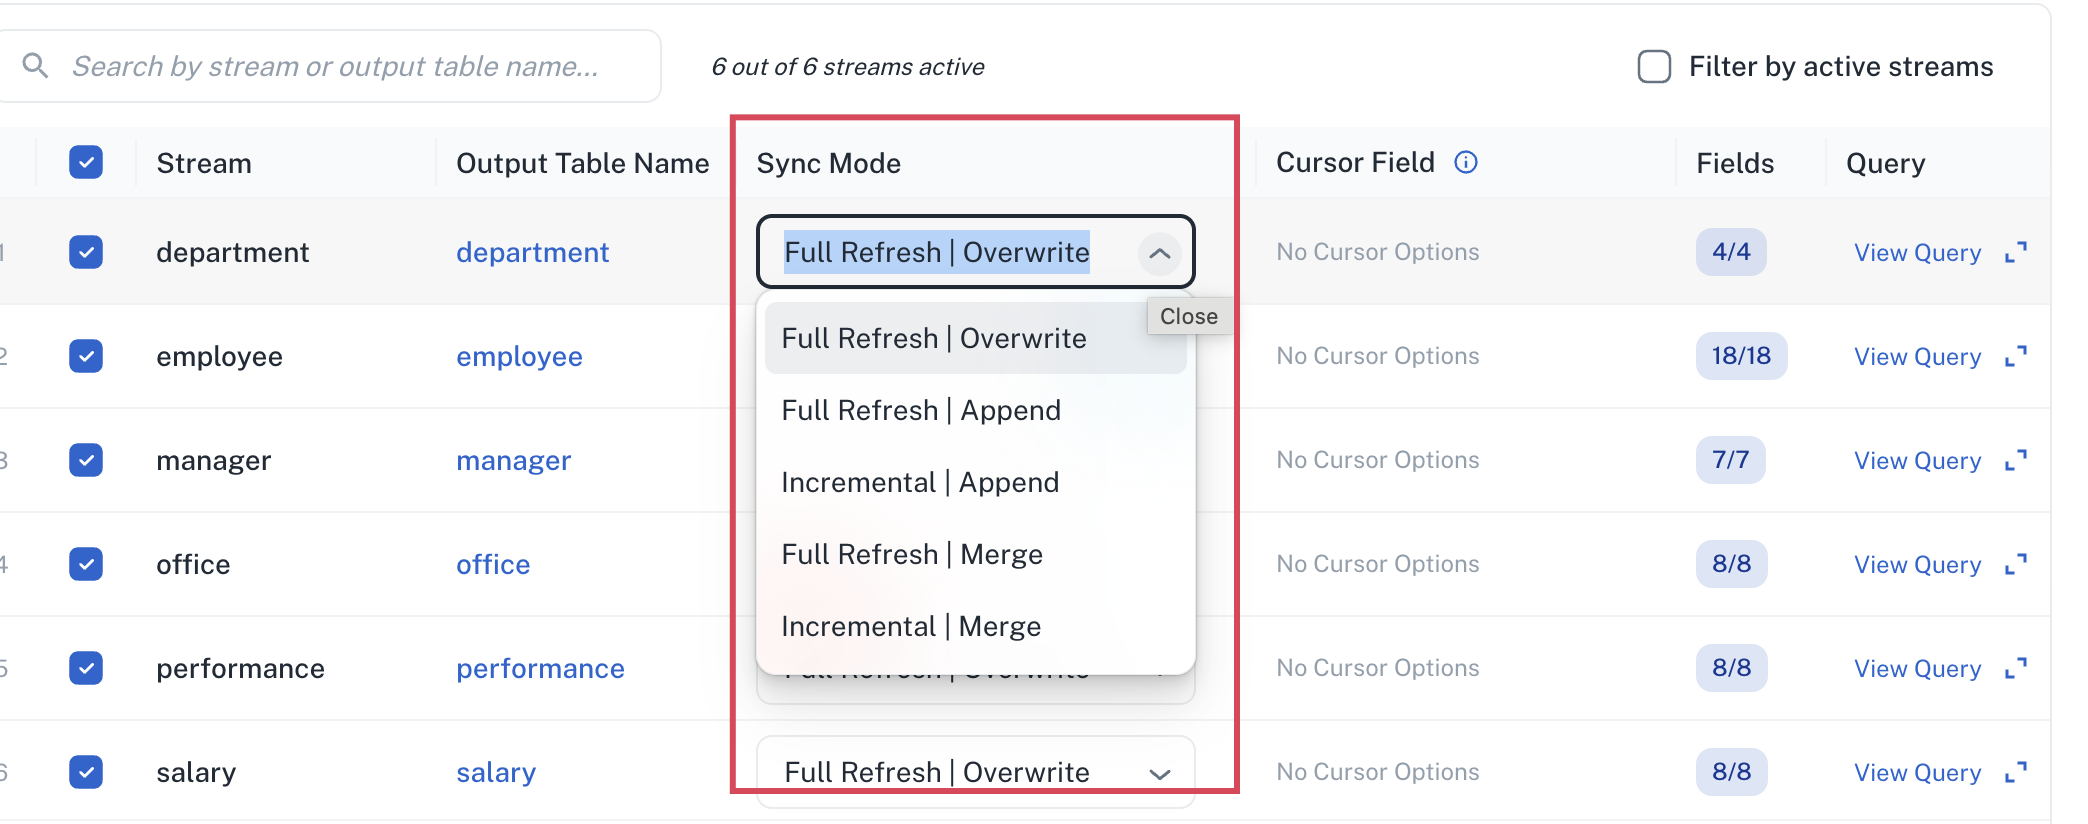Viewport: 2088px width, 824px height.
Task: Click the office stream name
Action: (x=193, y=564)
